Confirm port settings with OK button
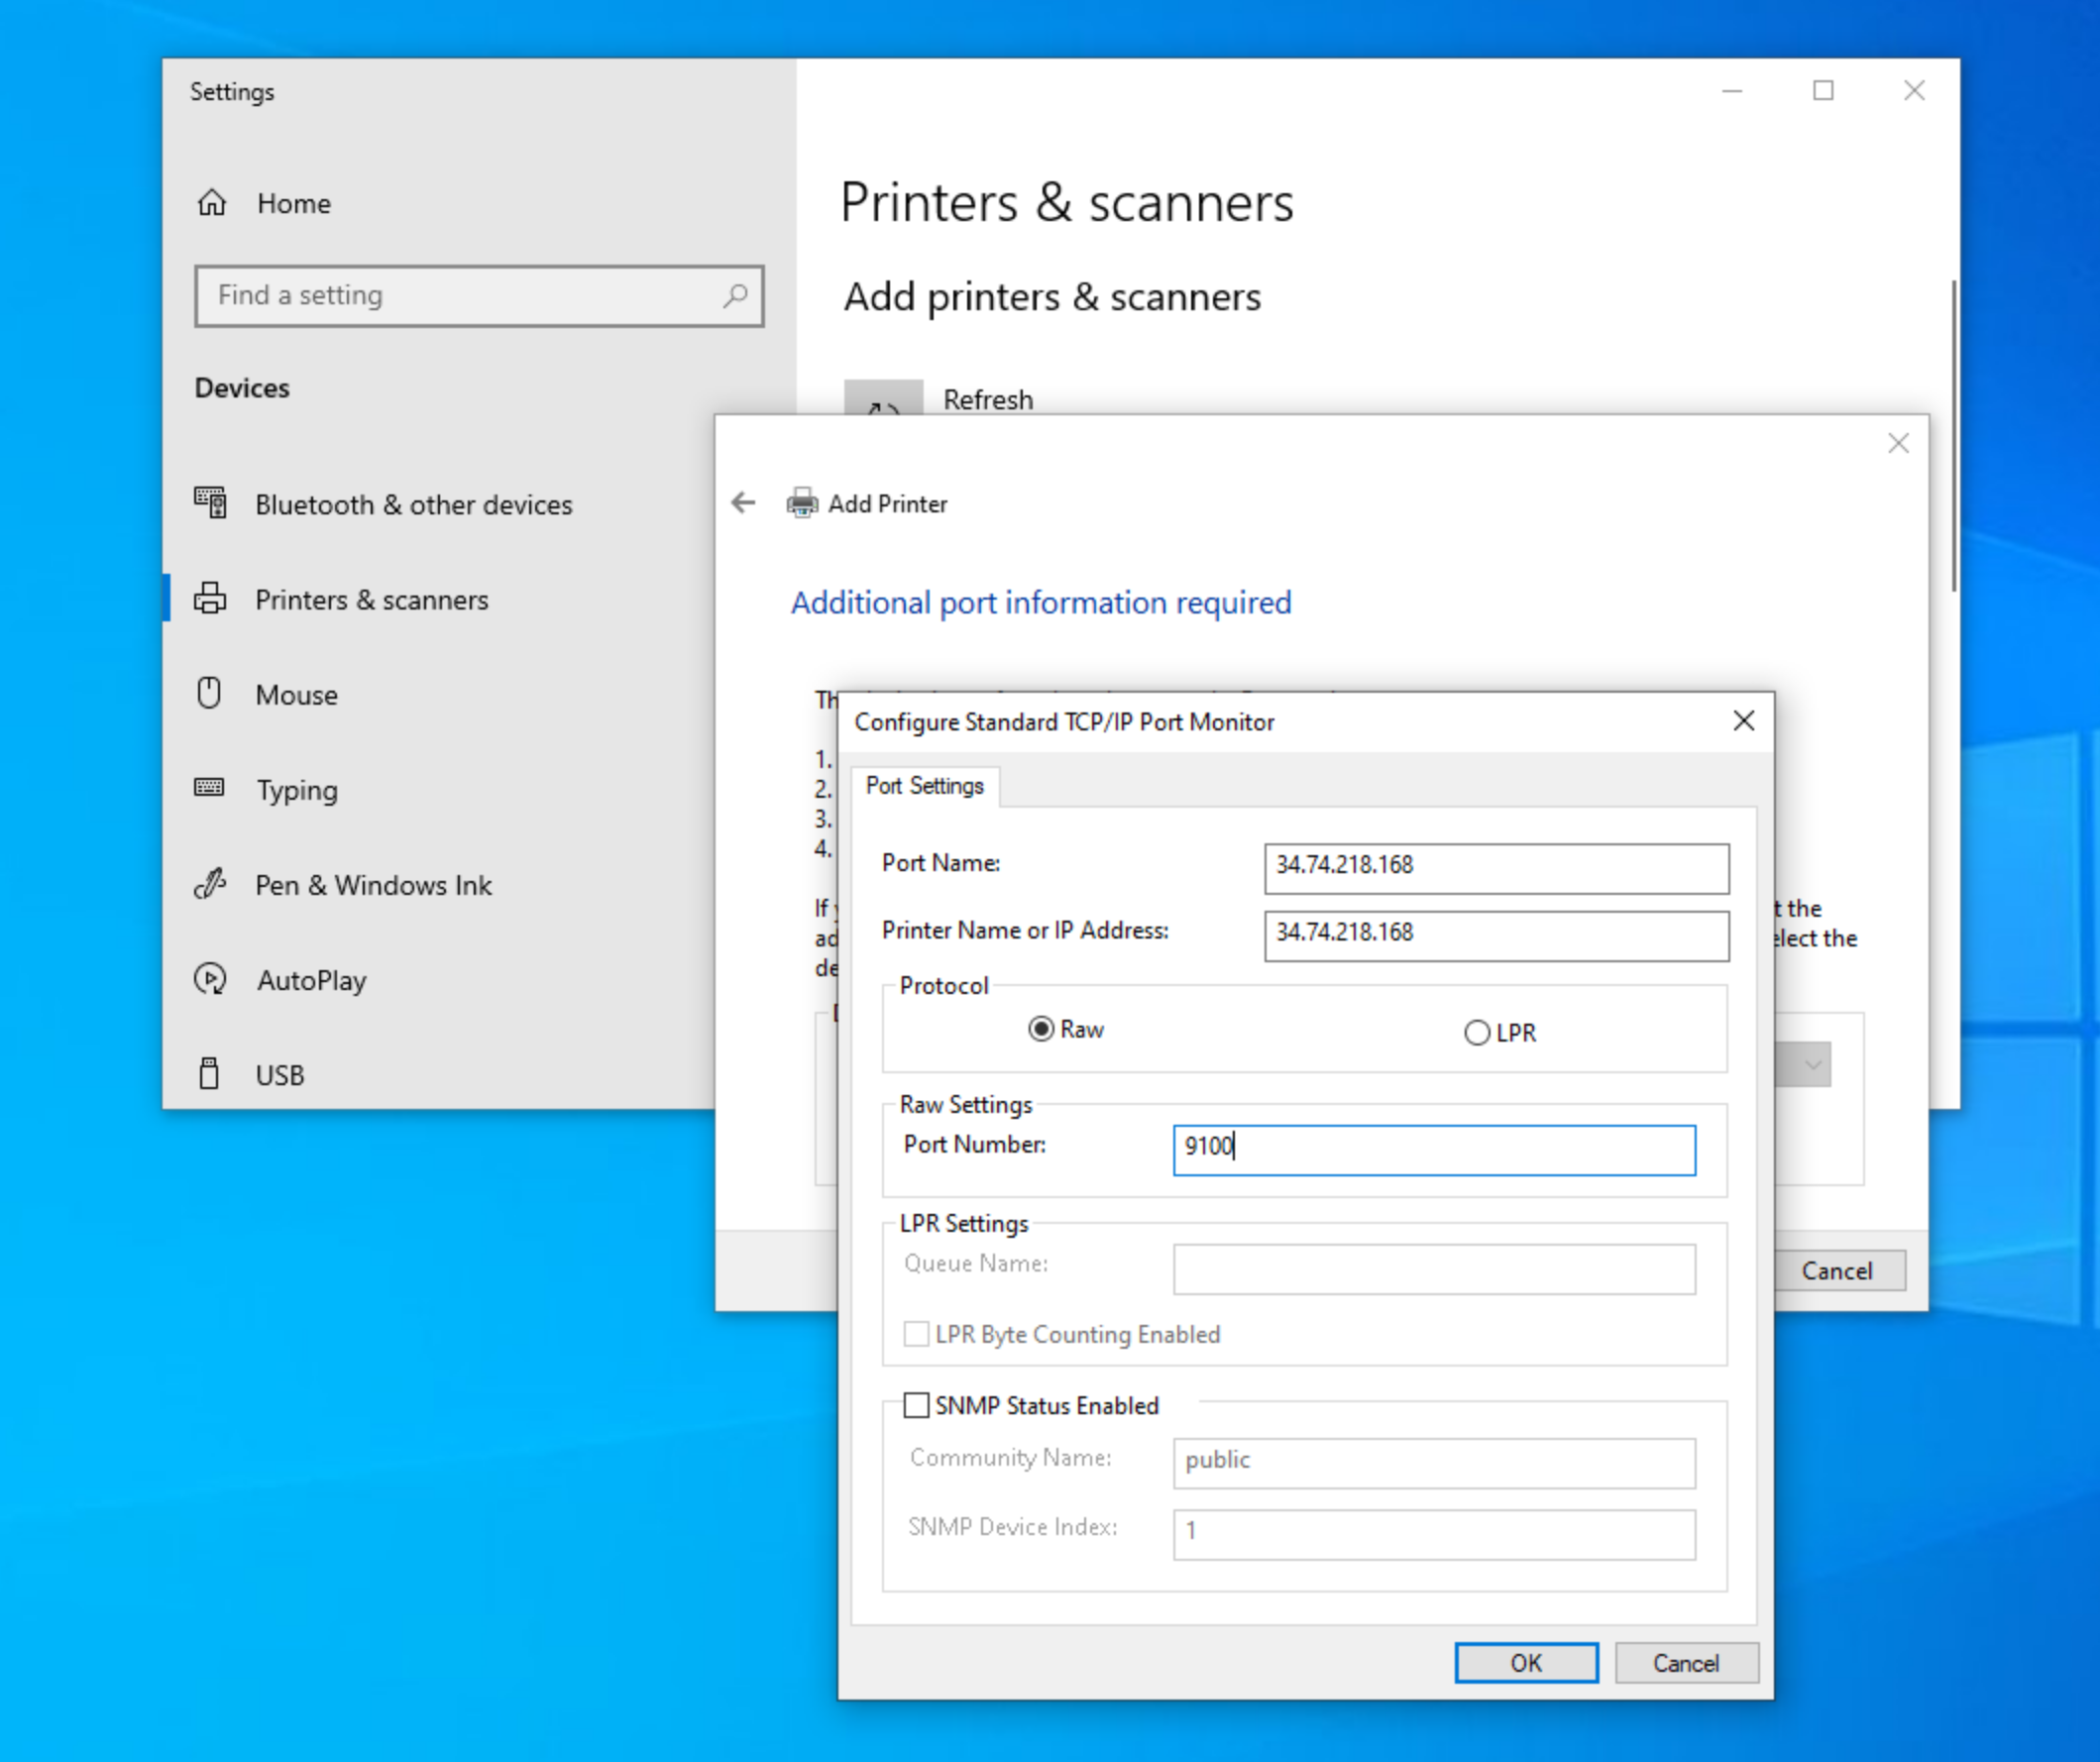Viewport: 2100px width, 1762px height. tap(1525, 1663)
